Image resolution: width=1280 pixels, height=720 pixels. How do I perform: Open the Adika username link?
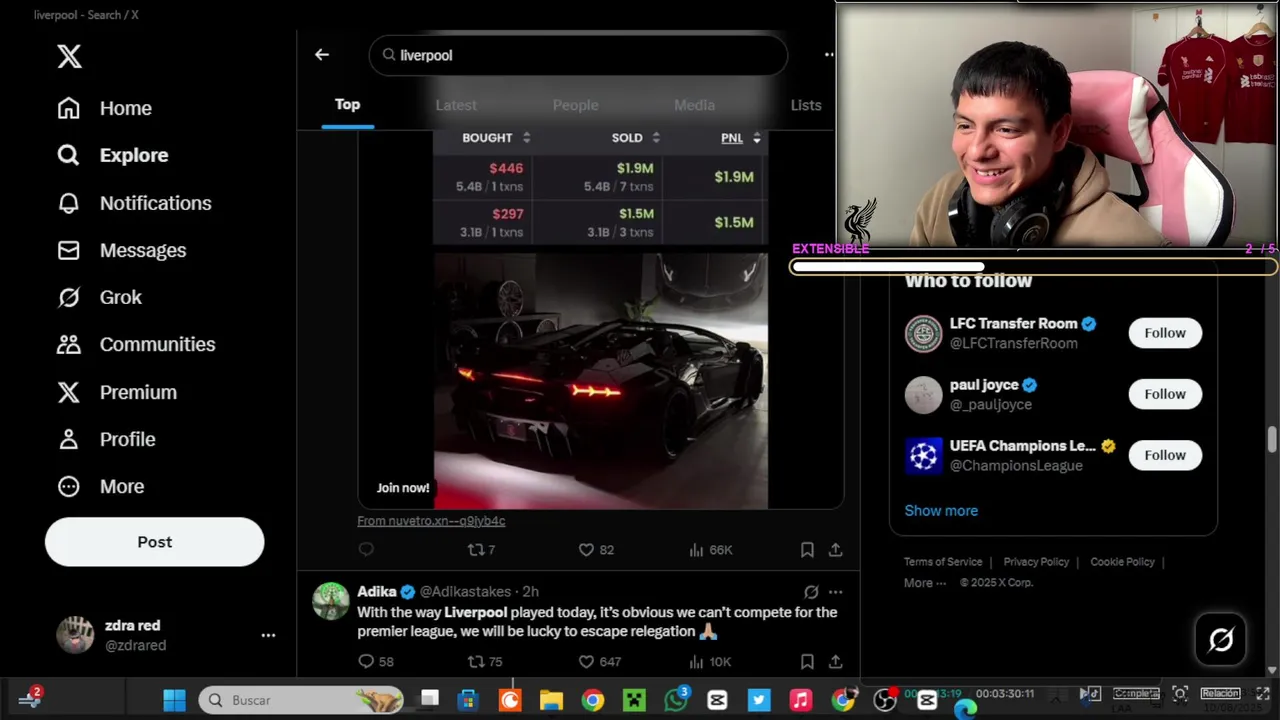(377, 592)
